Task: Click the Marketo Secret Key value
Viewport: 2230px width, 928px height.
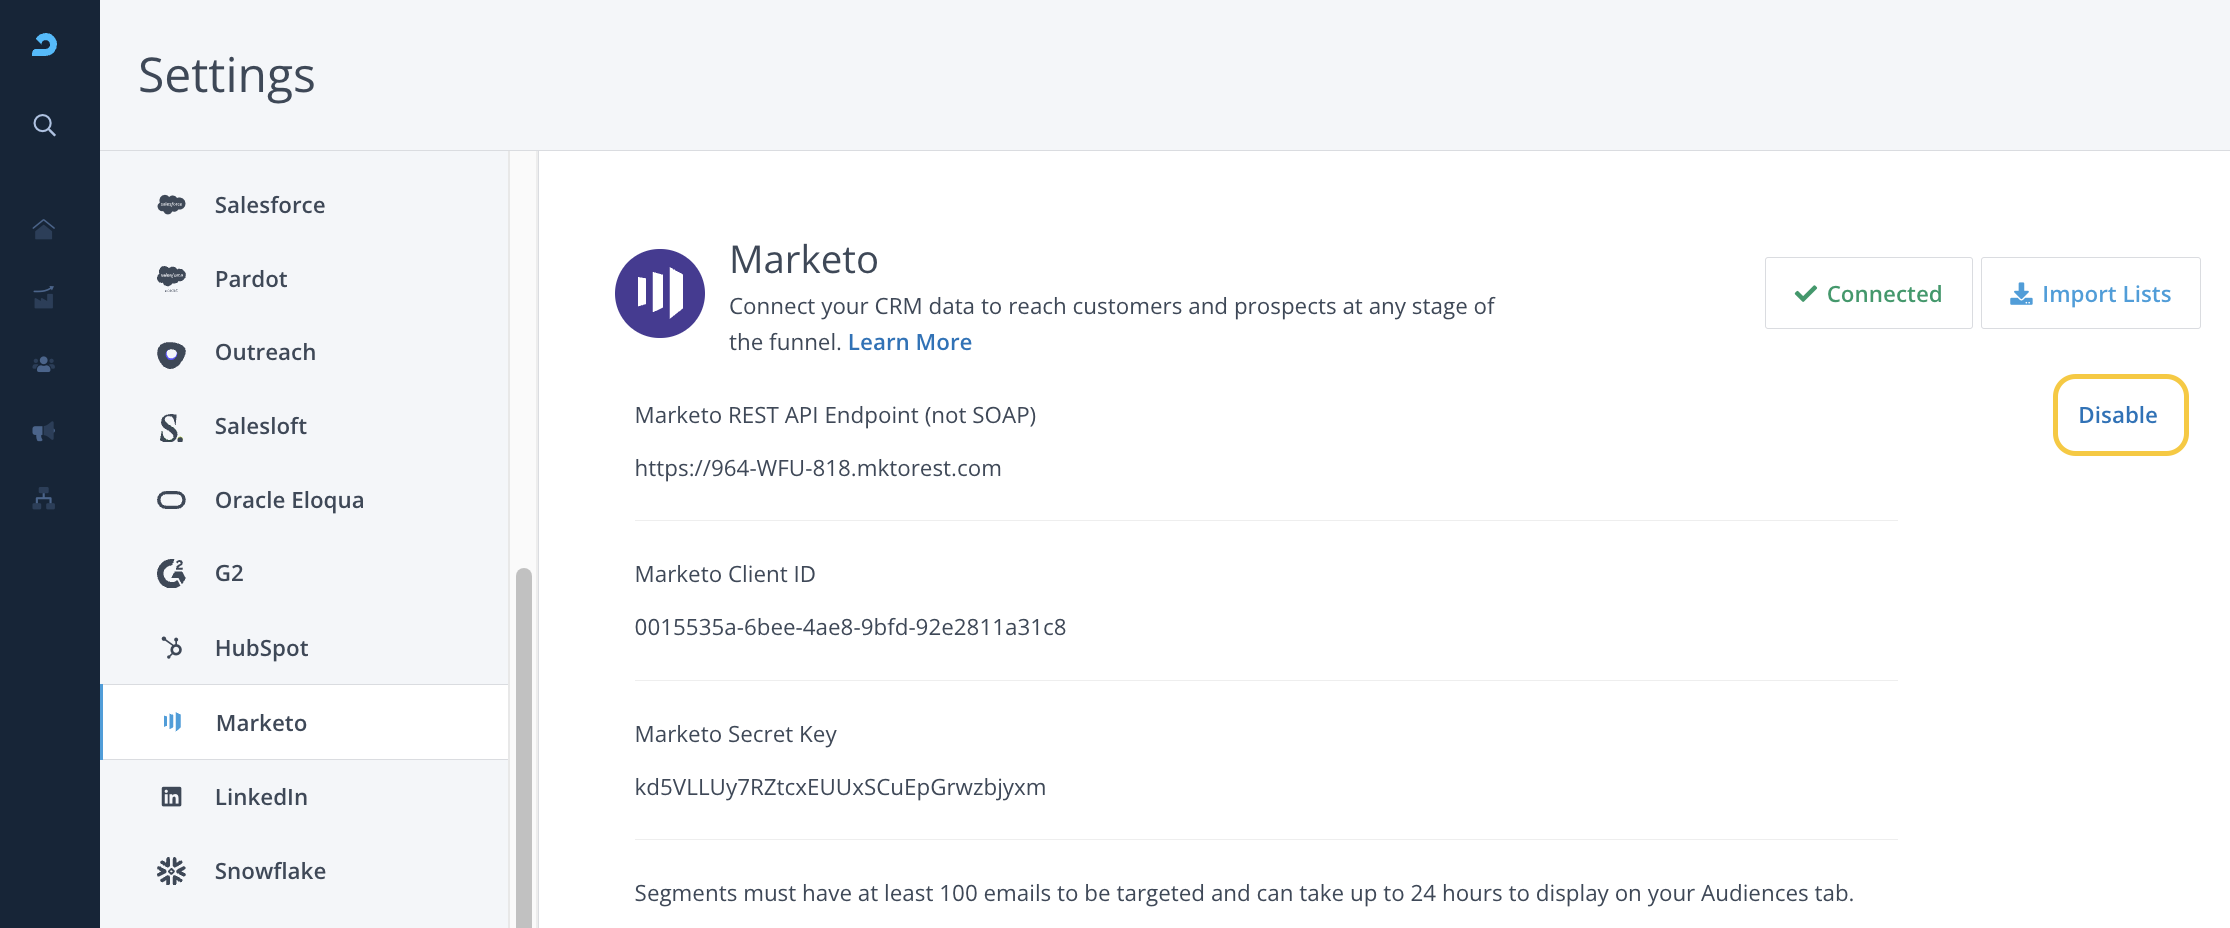Action: coord(840,787)
